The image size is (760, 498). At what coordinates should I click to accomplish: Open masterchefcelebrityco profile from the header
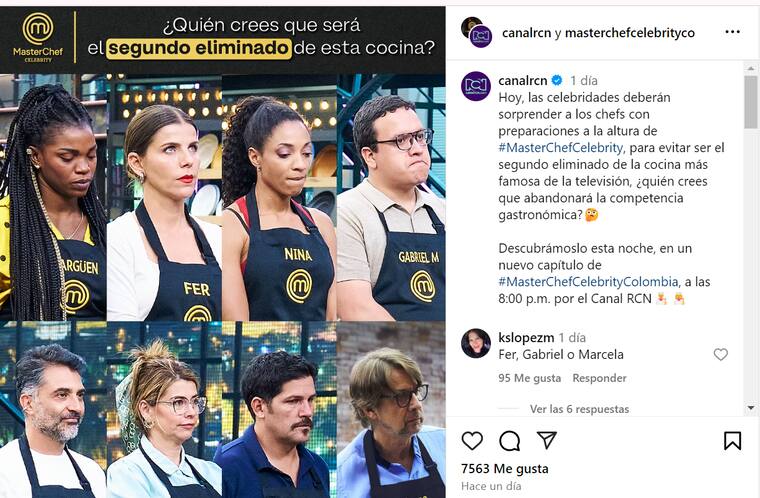[630, 32]
